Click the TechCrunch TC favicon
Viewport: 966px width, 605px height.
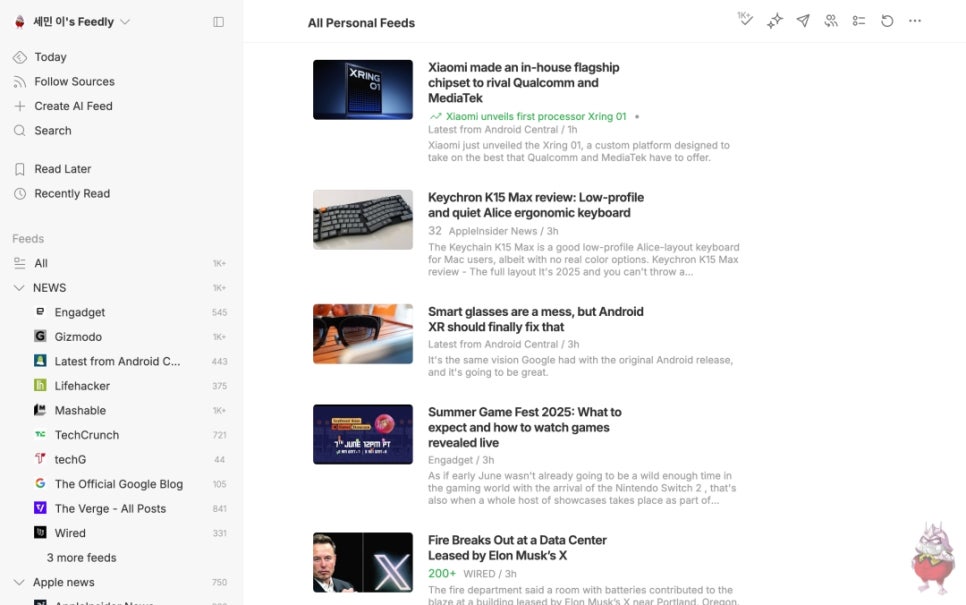[40, 434]
